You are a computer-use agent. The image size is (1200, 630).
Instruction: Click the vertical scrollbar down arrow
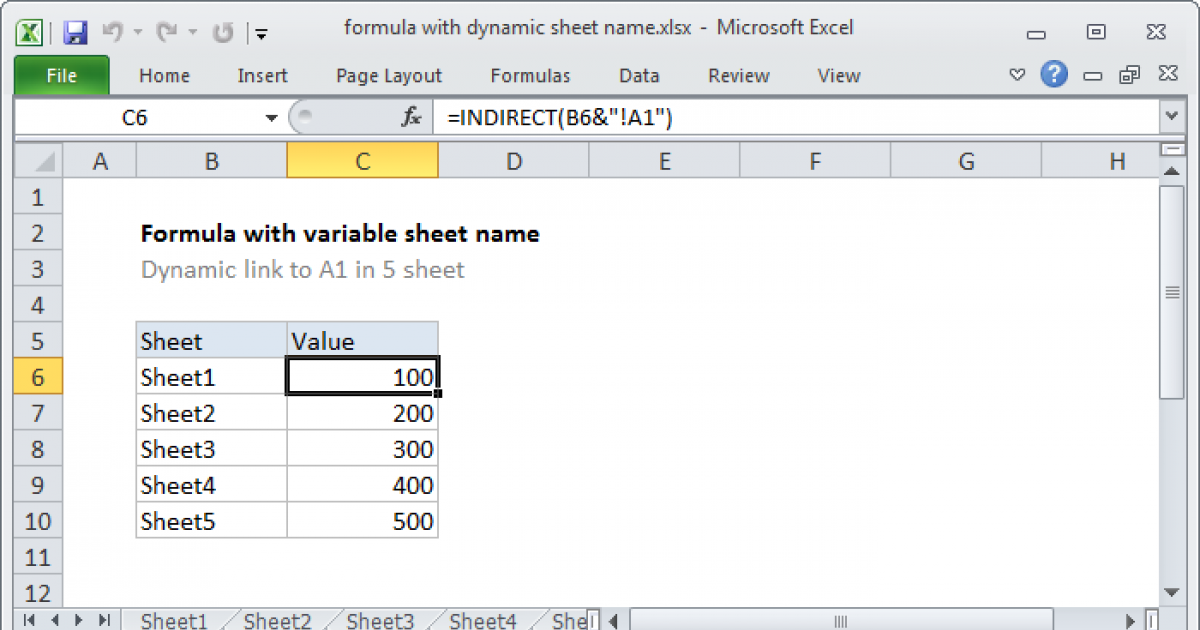[x=1171, y=591]
